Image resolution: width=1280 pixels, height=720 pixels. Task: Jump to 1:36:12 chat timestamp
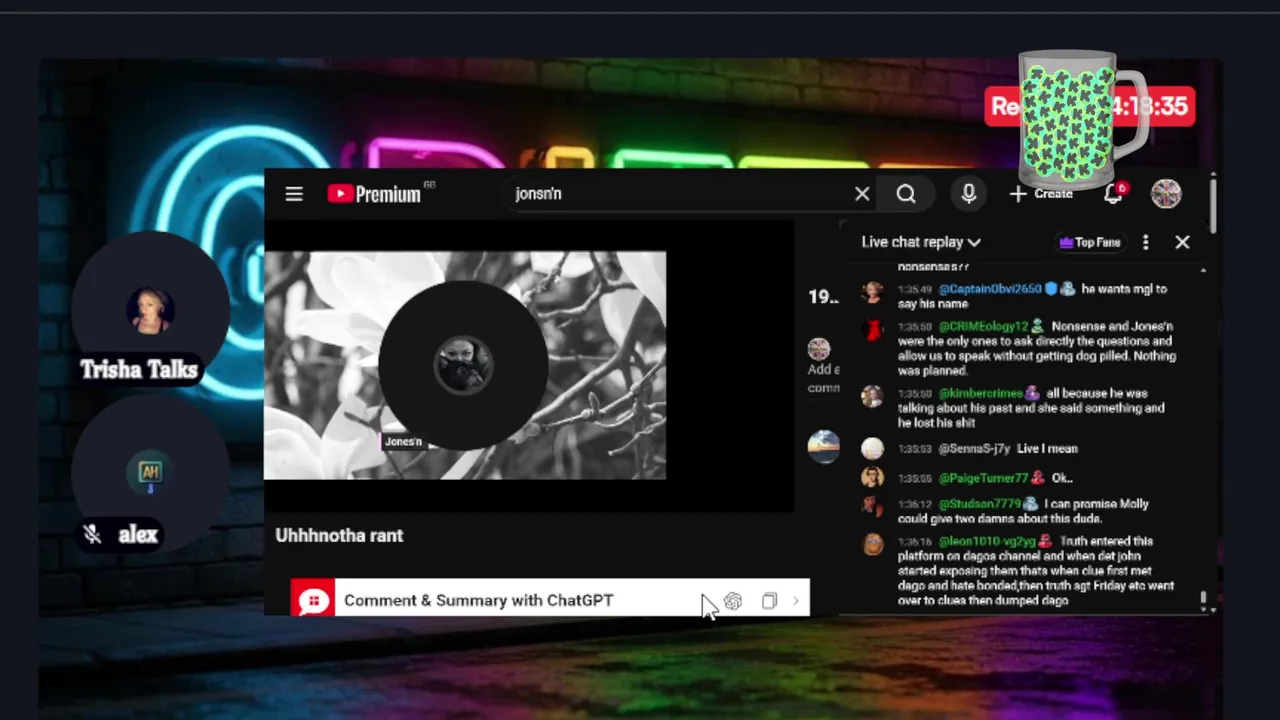point(914,504)
